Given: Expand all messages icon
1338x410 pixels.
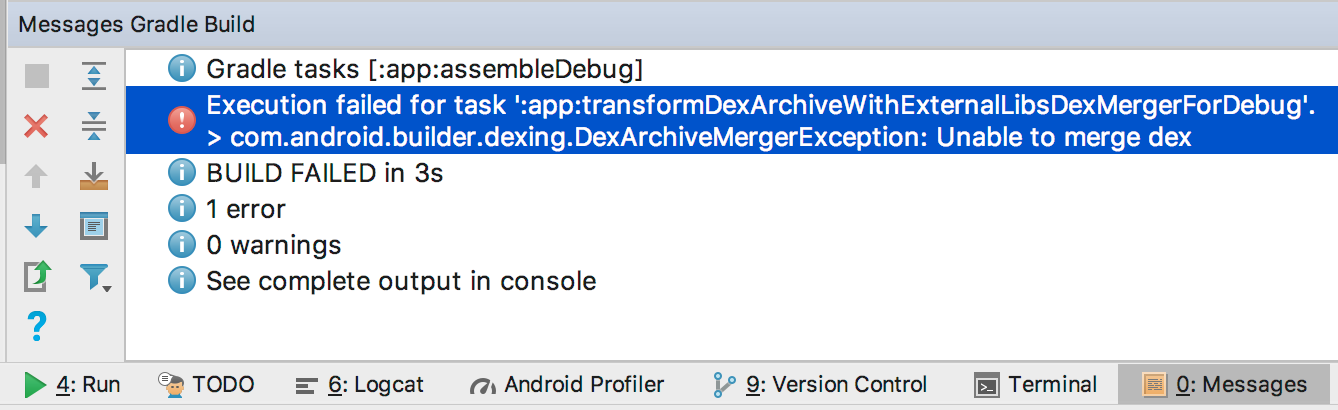Looking at the screenshot, I should pos(94,76).
